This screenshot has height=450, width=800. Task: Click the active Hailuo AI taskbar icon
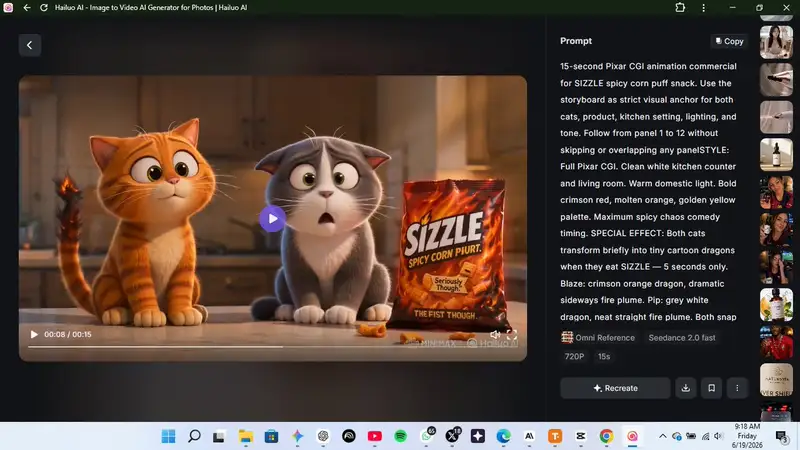[633, 436]
